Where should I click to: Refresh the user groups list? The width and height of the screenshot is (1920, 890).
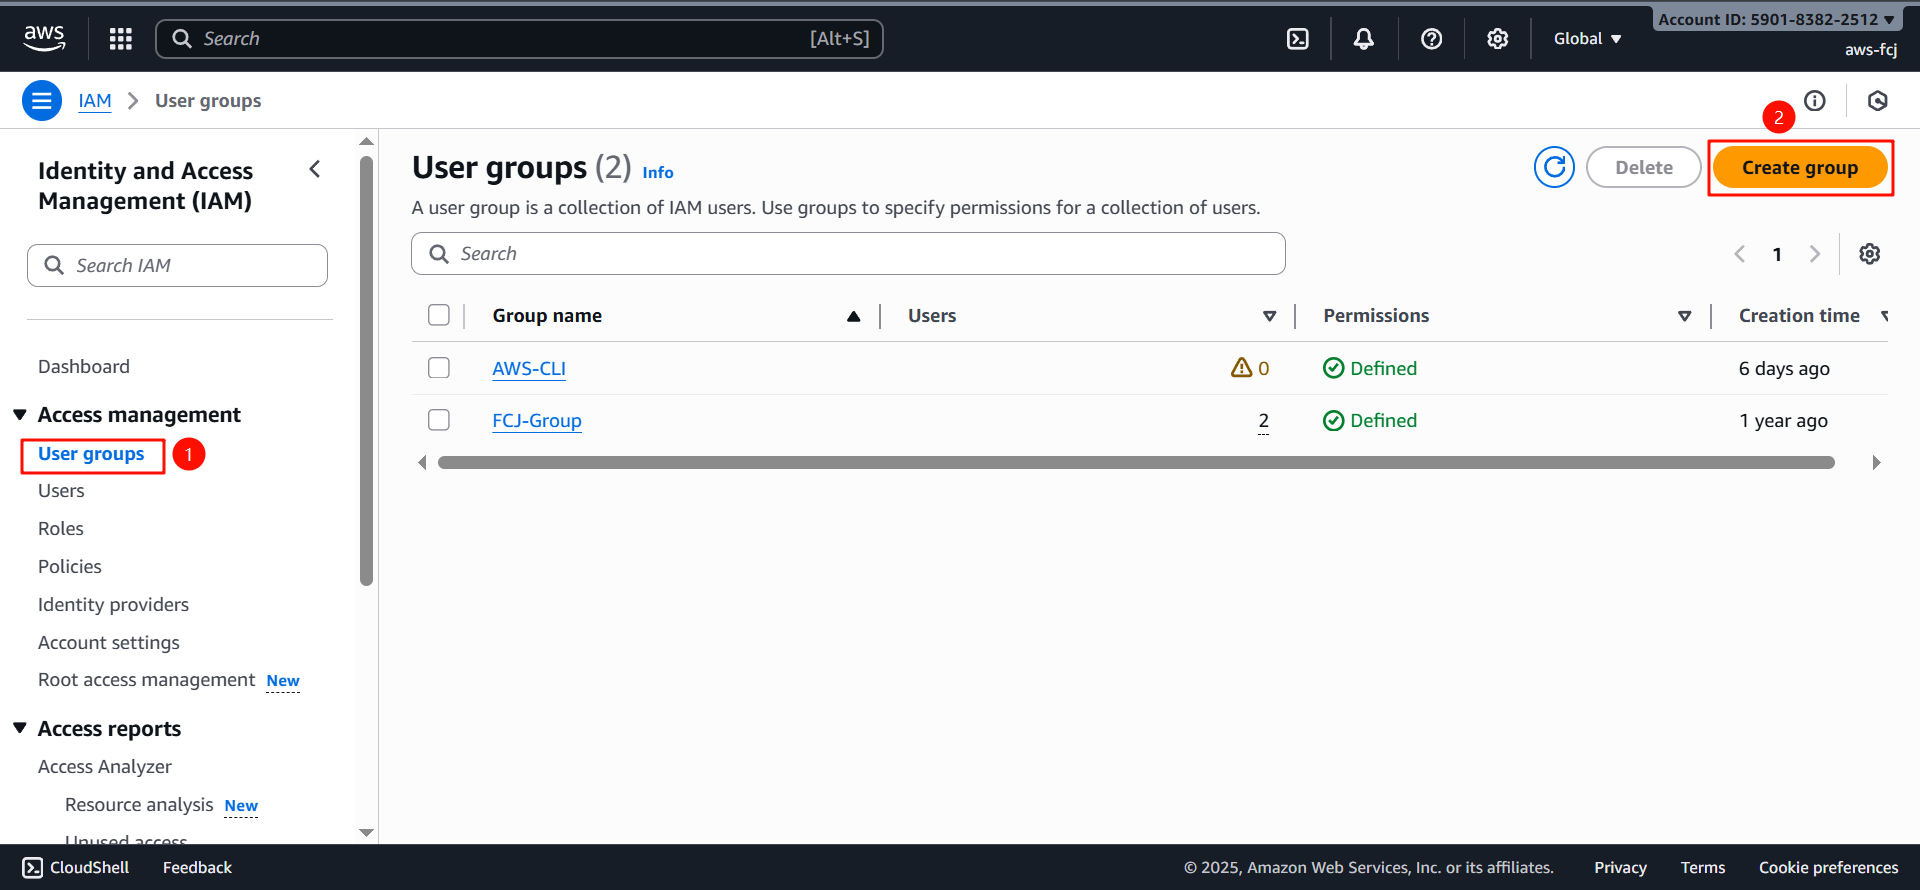pyautogui.click(x=1554, y=167)
